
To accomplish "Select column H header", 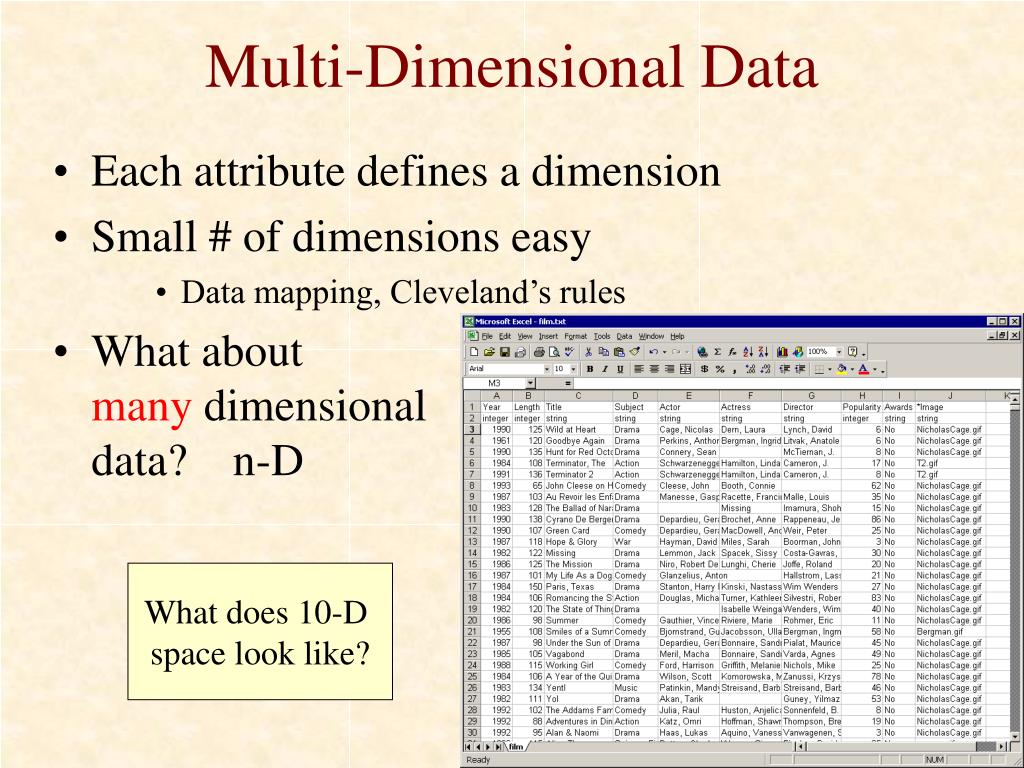I will (x=862, y=396).
